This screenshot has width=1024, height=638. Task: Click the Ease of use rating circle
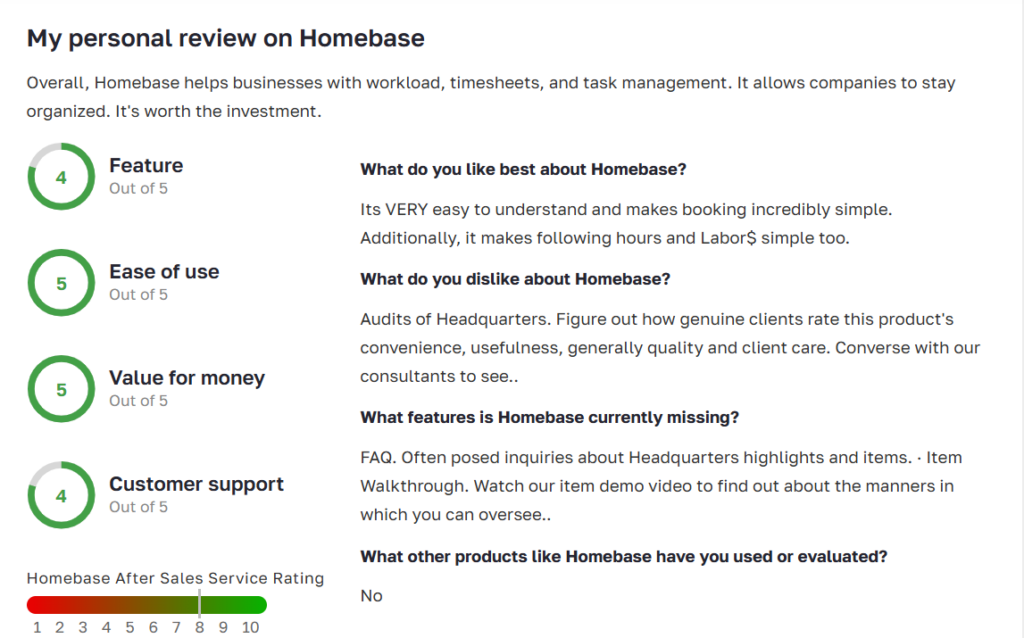click(x=61, y=283)
